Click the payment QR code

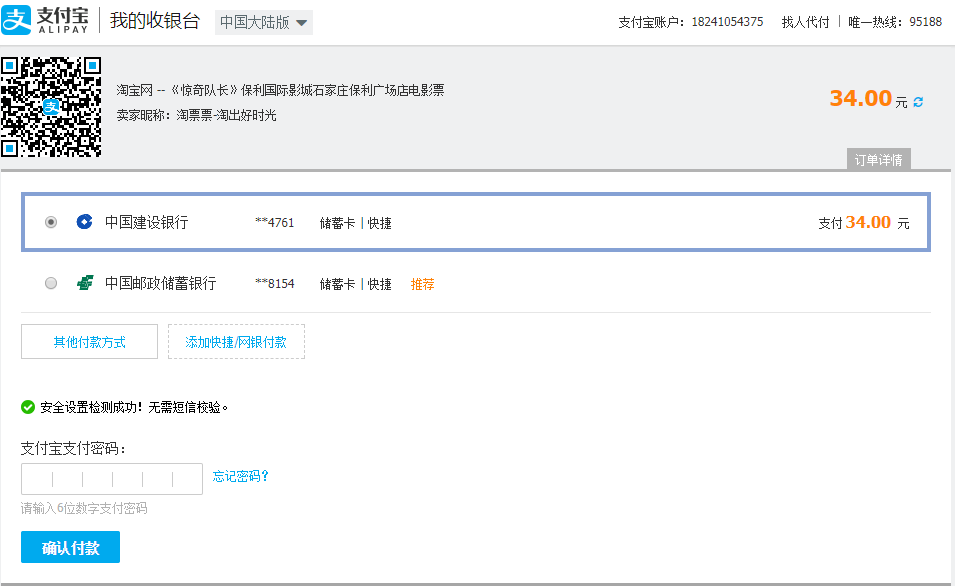point(51,107)
